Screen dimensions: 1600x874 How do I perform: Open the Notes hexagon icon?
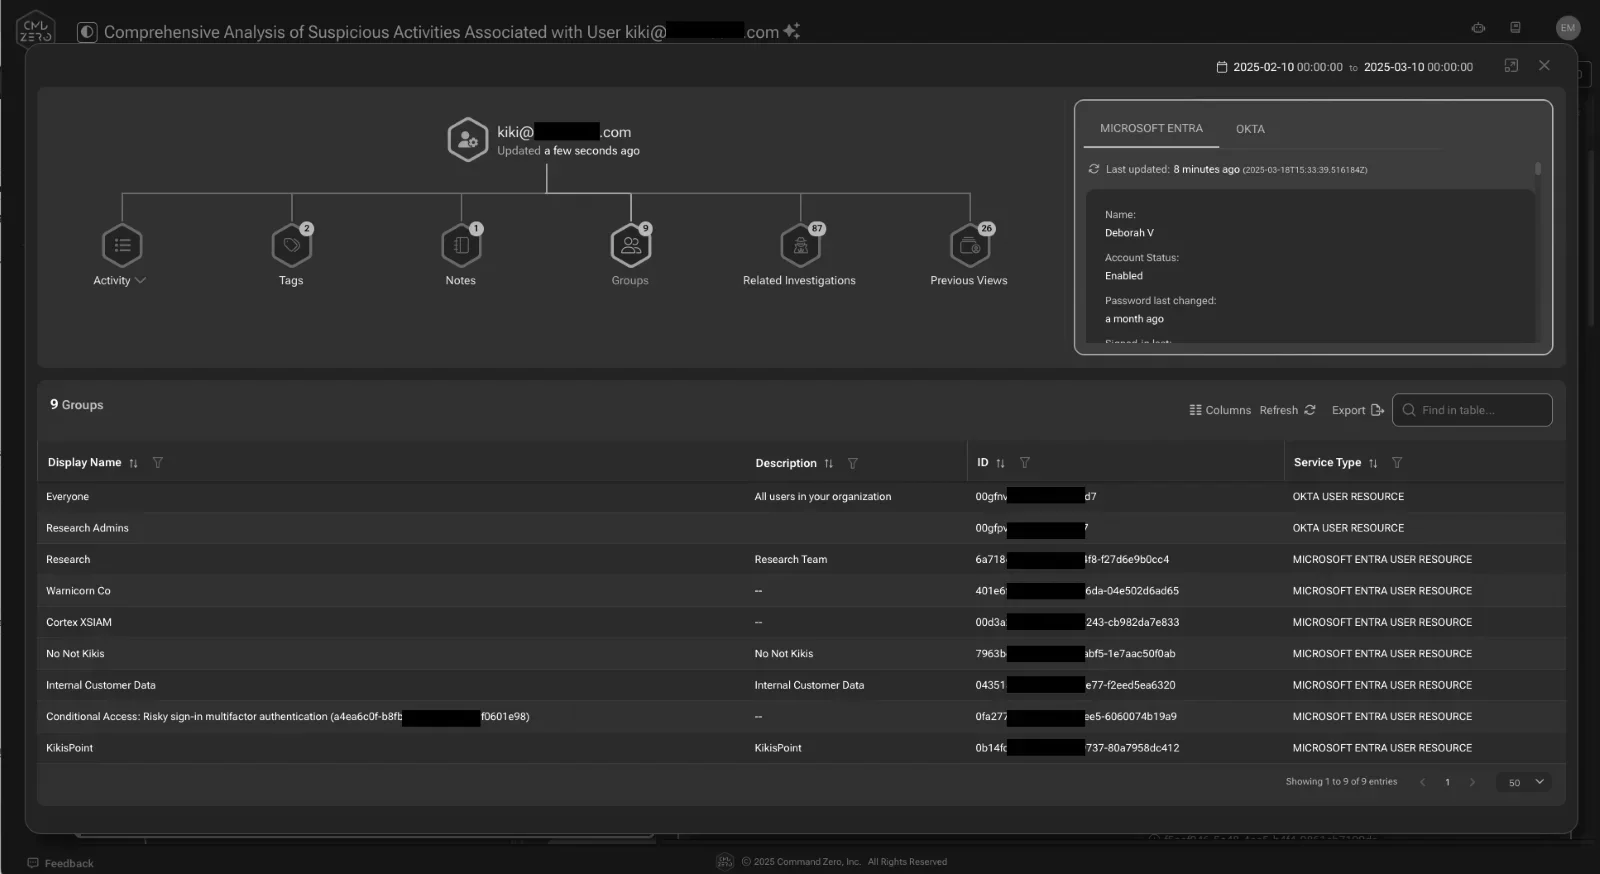(461, 245)
